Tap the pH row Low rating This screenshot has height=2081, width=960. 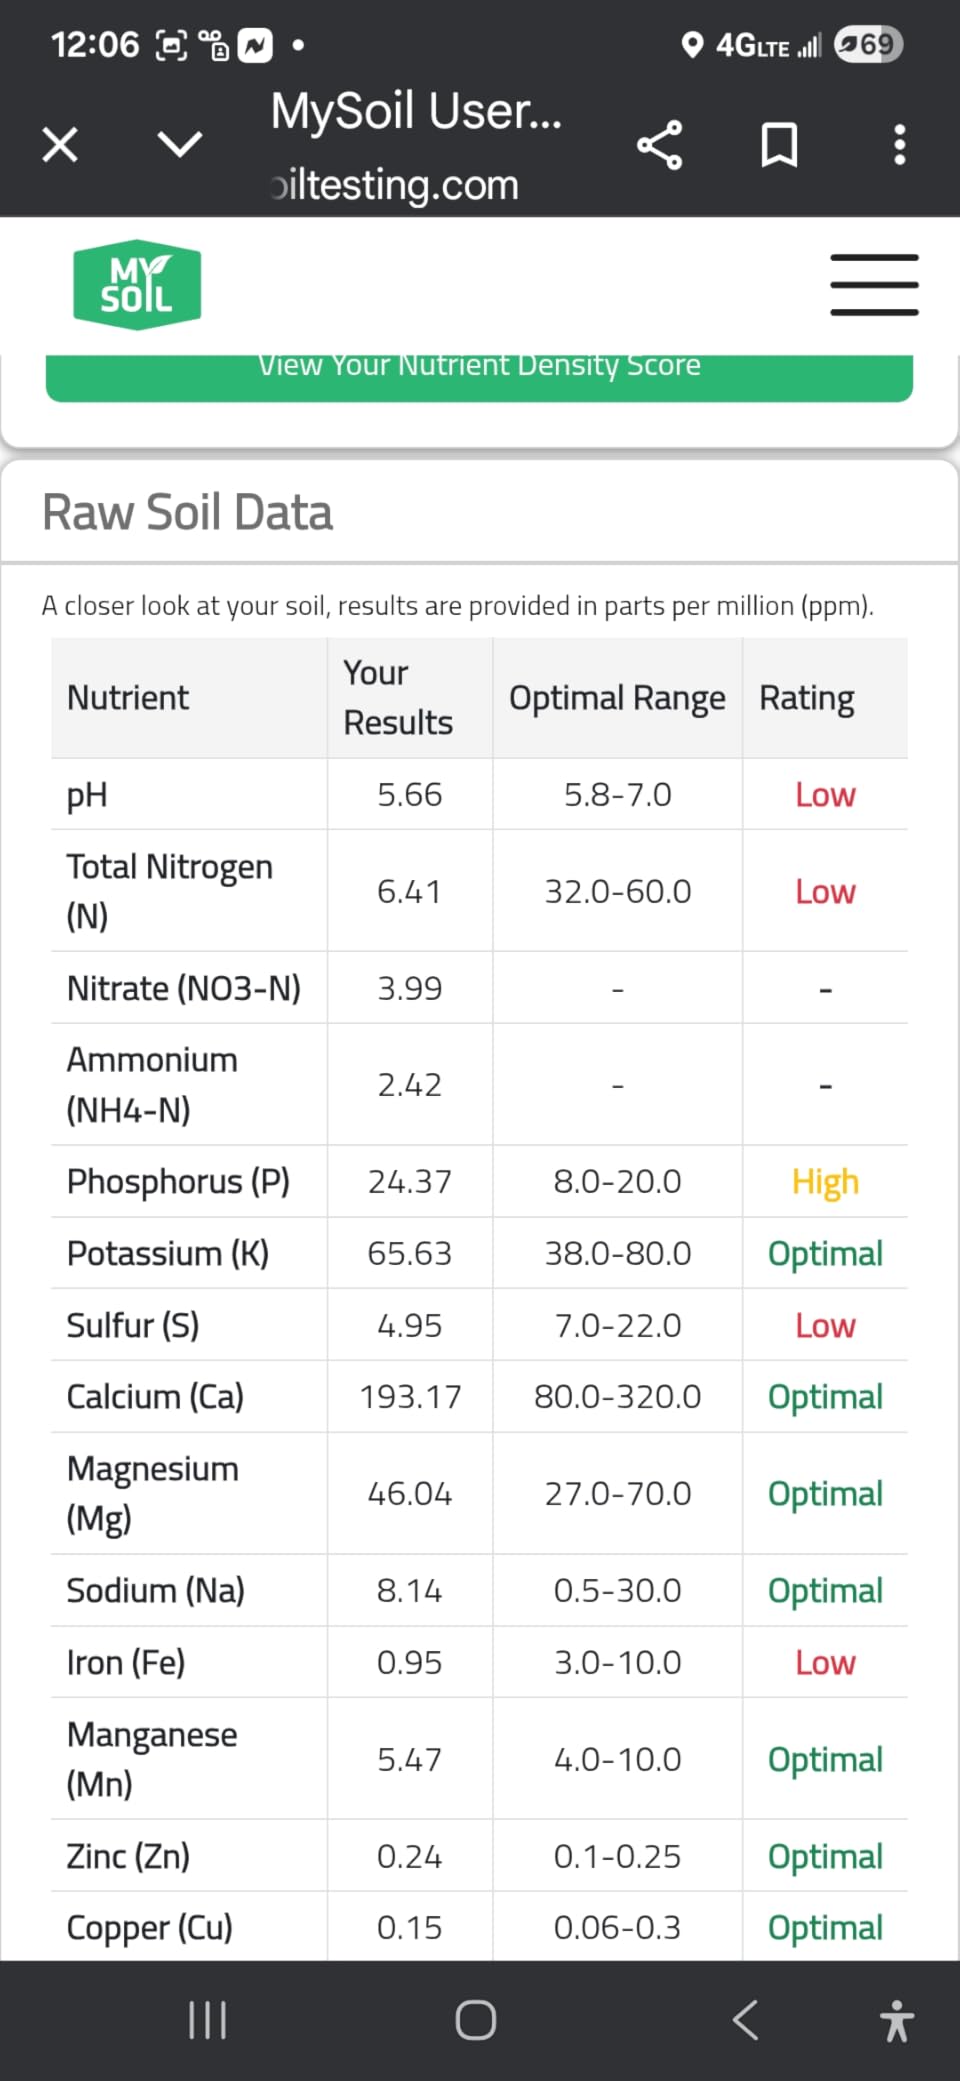[825, 795]
